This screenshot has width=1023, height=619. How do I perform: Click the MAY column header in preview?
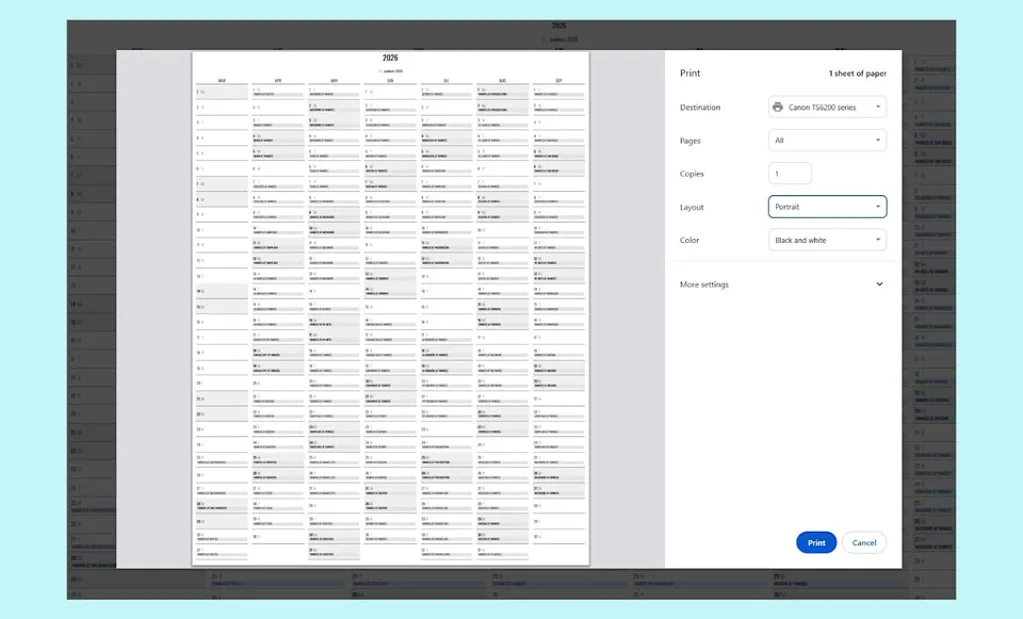334,80
